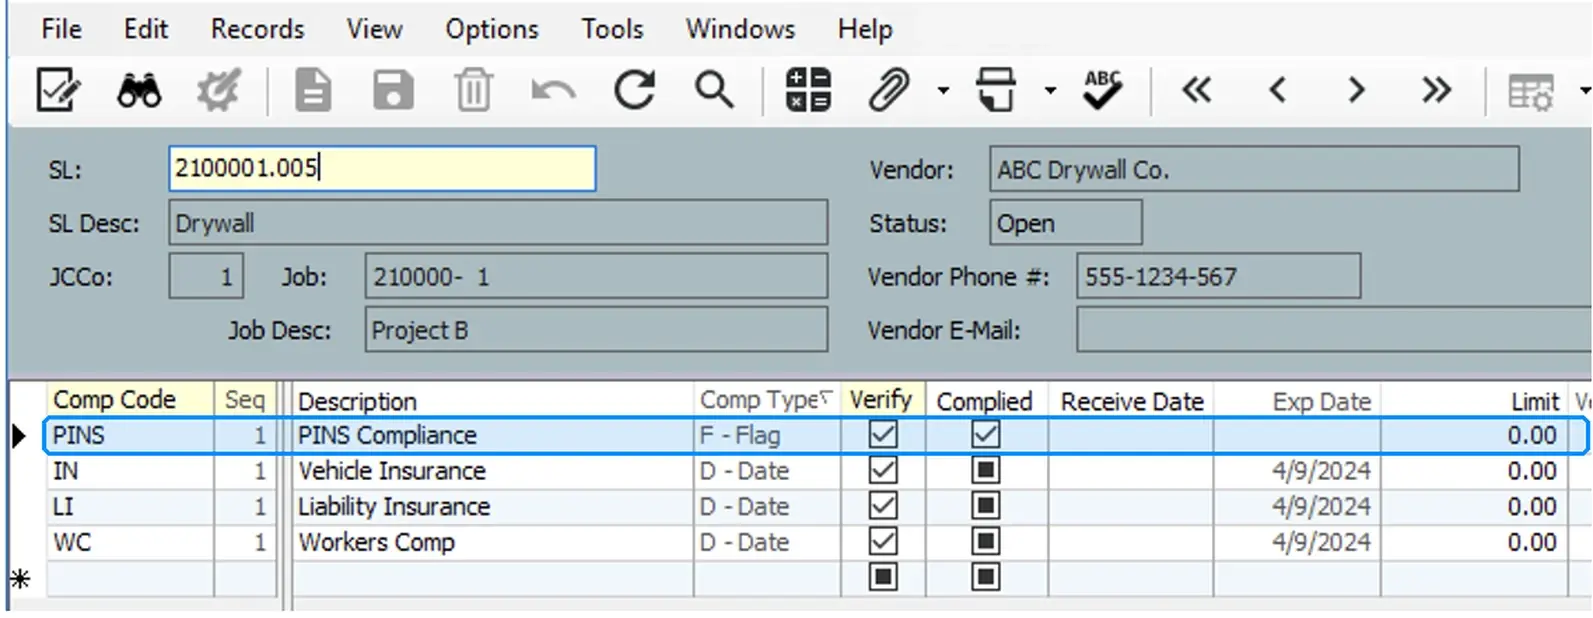
Task: Select the PINS comp code cell
Action: 130,435
